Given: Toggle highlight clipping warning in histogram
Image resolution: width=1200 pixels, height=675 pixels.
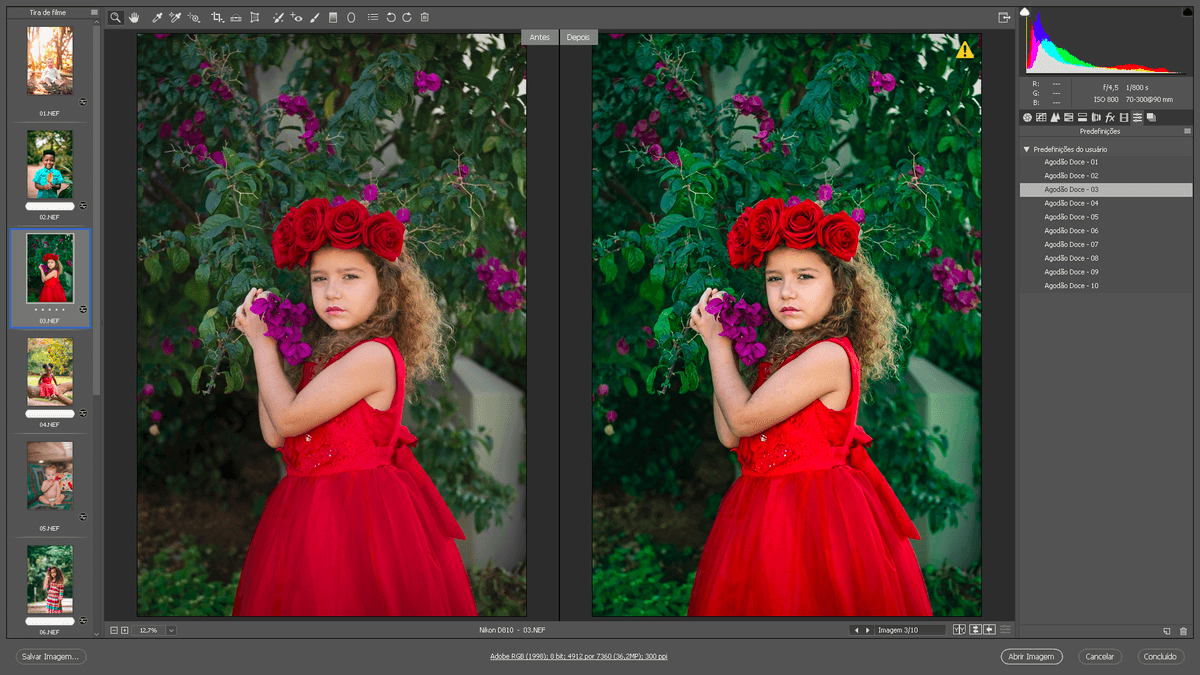Looking at the screenshot, I should [x=1190, y=12].
